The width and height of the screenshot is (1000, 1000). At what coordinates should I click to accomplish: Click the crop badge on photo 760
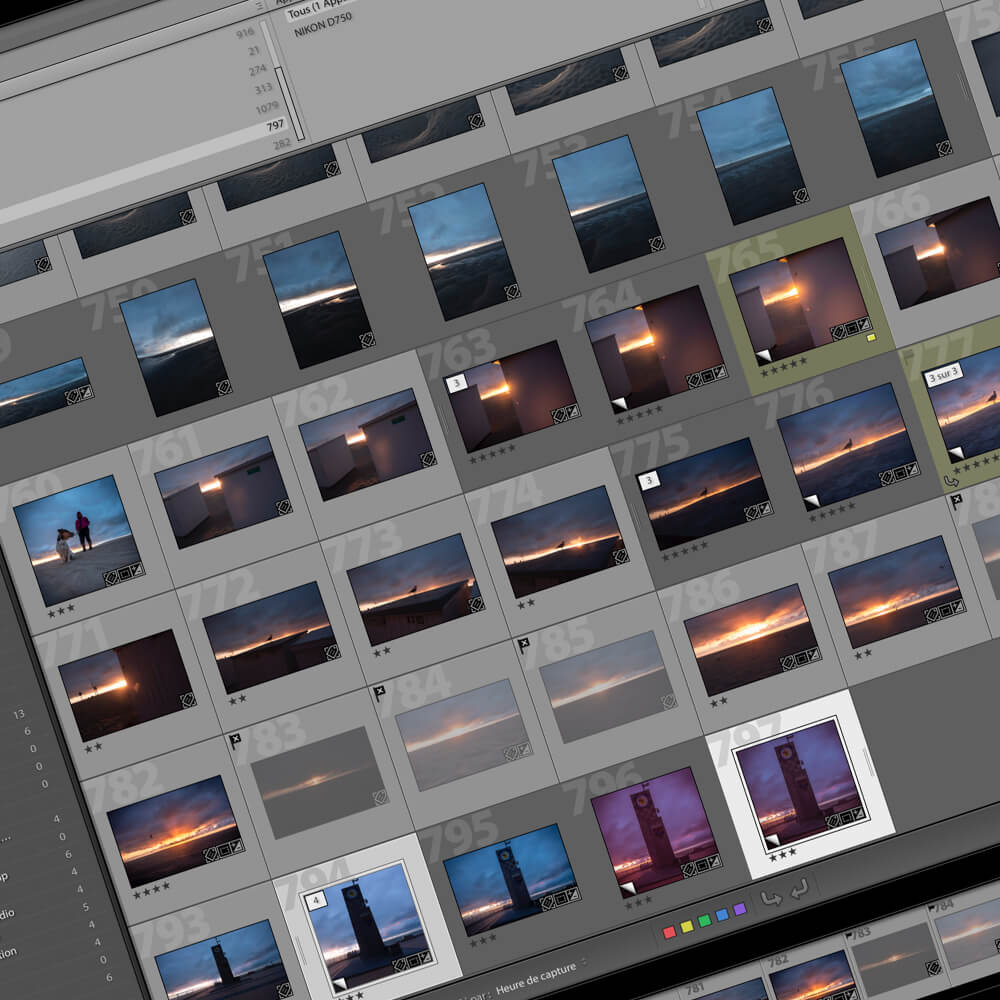click(x=124, y=575)
